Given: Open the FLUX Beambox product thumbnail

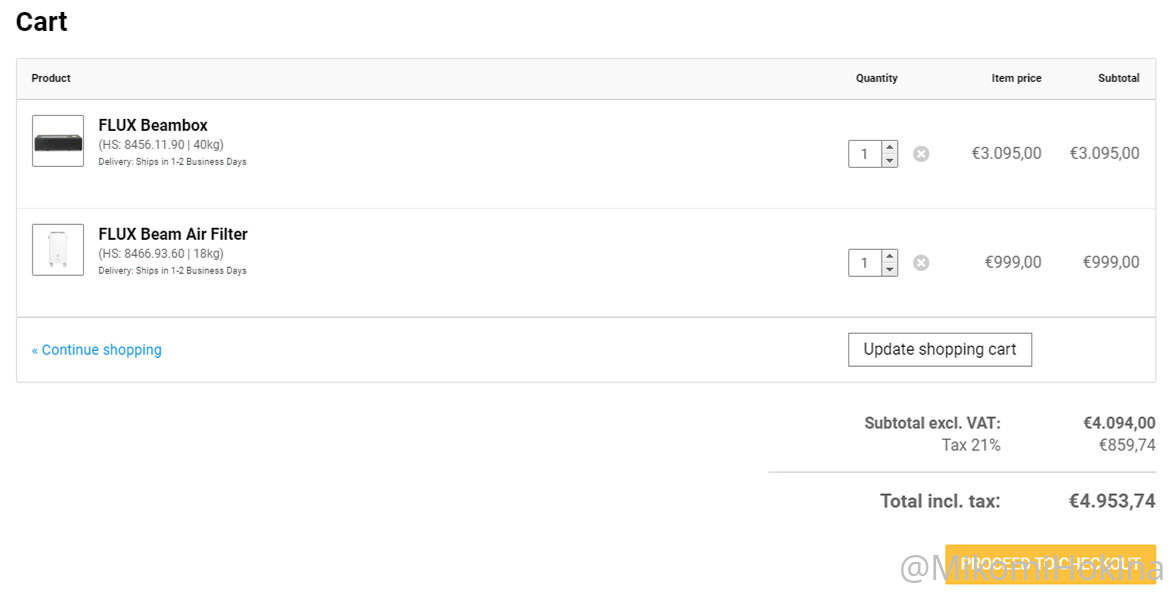Looking at the screenshot, I should [58, 141].
